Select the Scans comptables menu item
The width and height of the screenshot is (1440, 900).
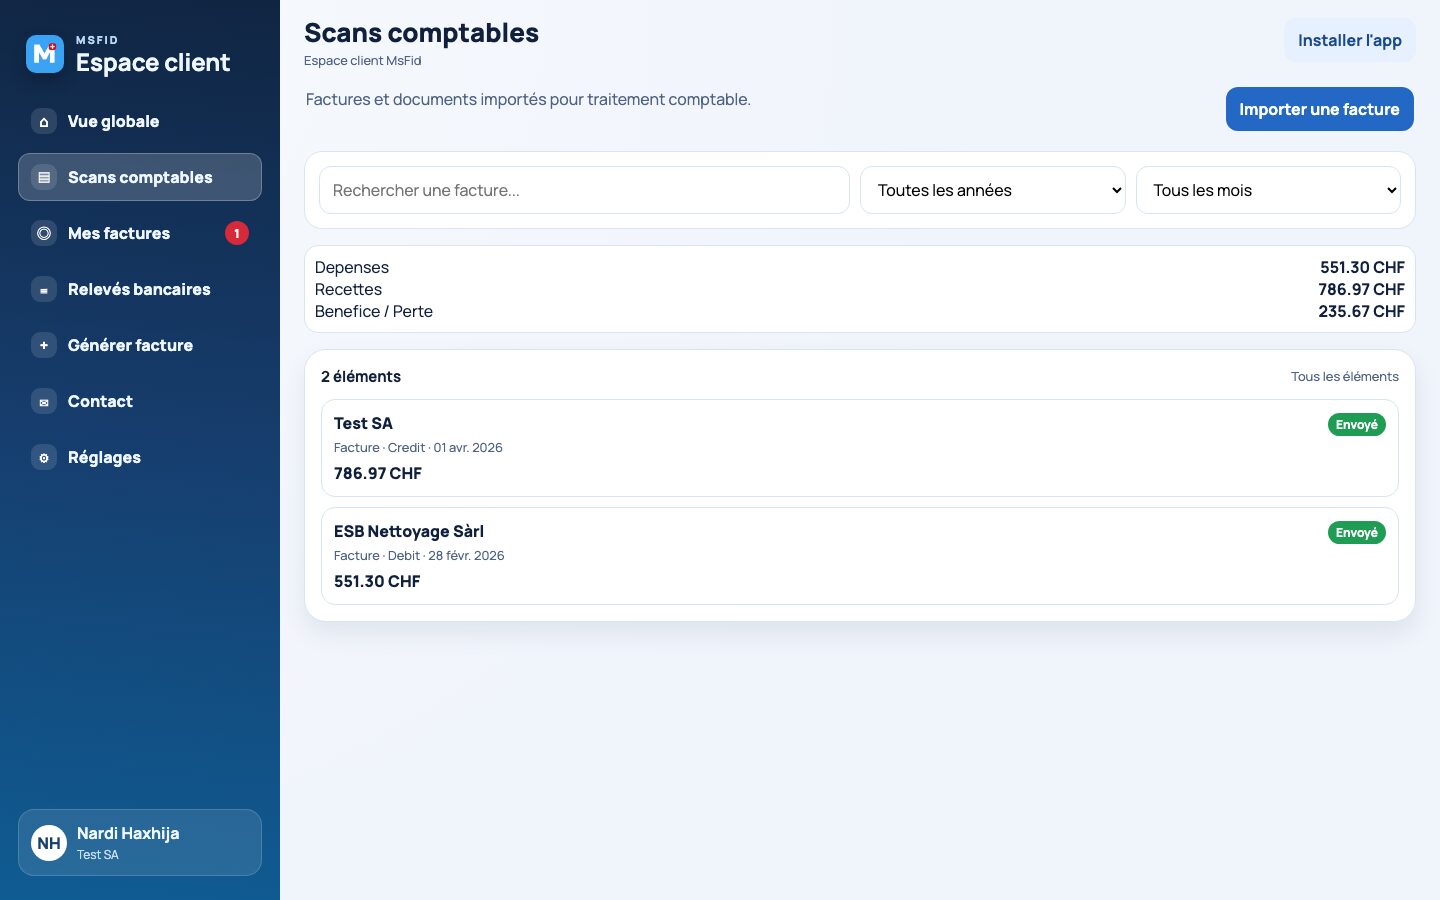pos(140,177)
